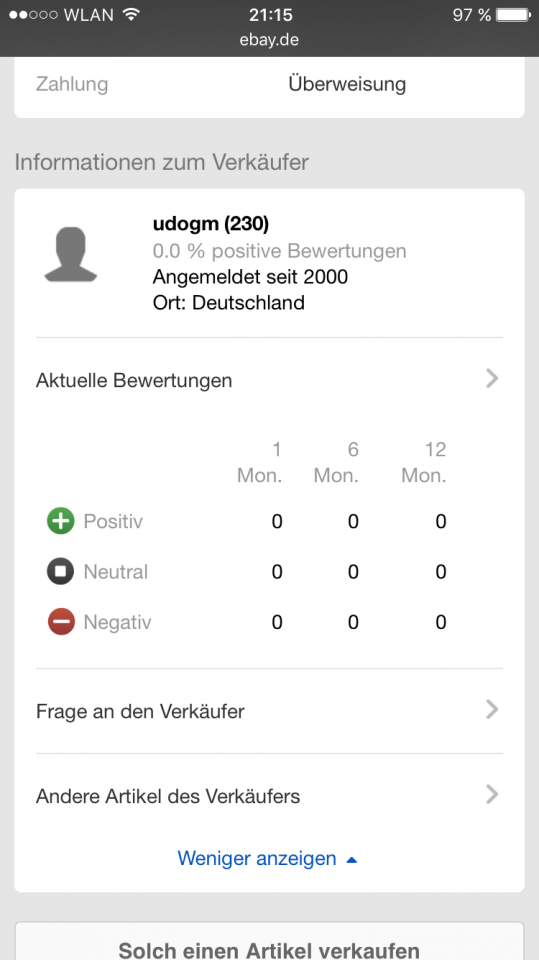This screenshot has height=960, width=539.
Task: Tap the signal strength dots
Action: coord(33,15)
